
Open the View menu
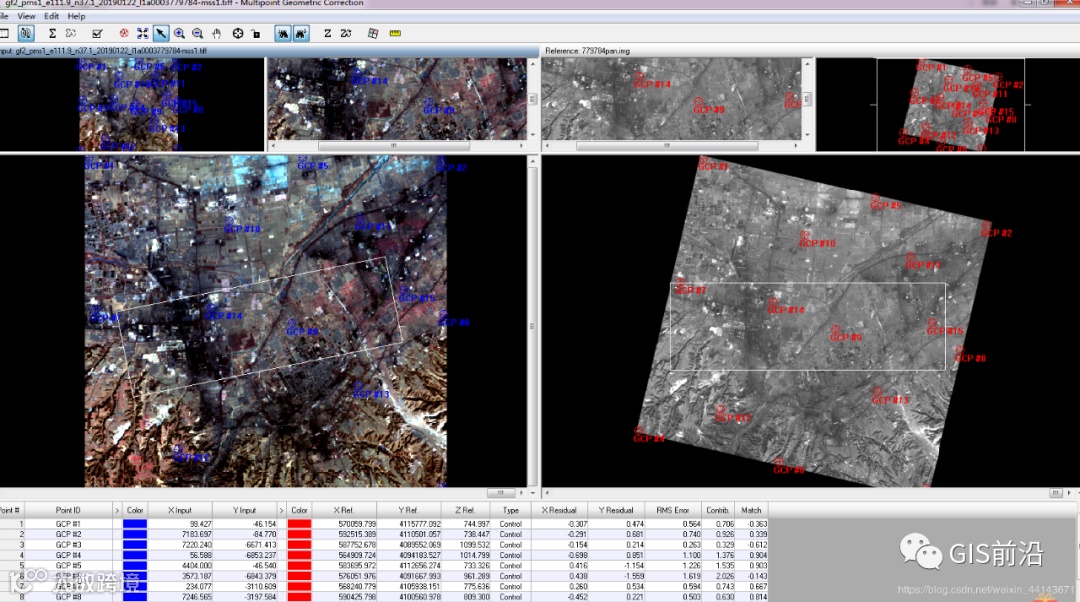pyautogui.click(x=26, y=17)
